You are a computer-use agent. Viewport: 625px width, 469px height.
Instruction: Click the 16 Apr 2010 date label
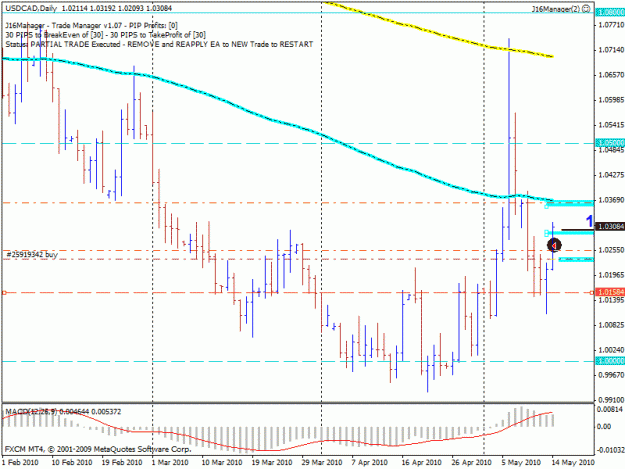[422, 463]
